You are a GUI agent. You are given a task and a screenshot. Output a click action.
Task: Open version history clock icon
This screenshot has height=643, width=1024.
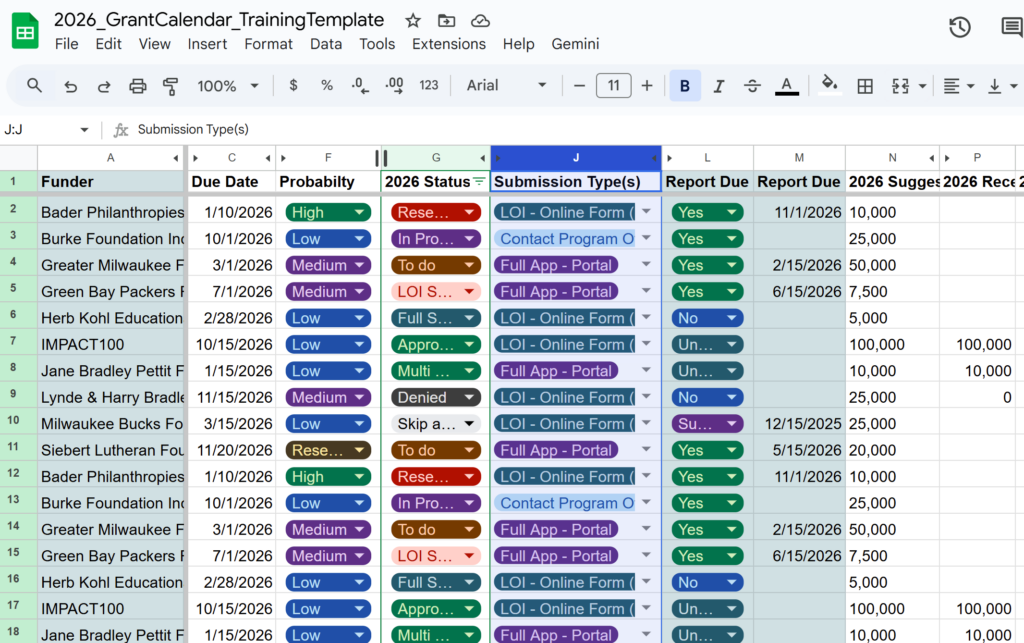coord(959,27)
